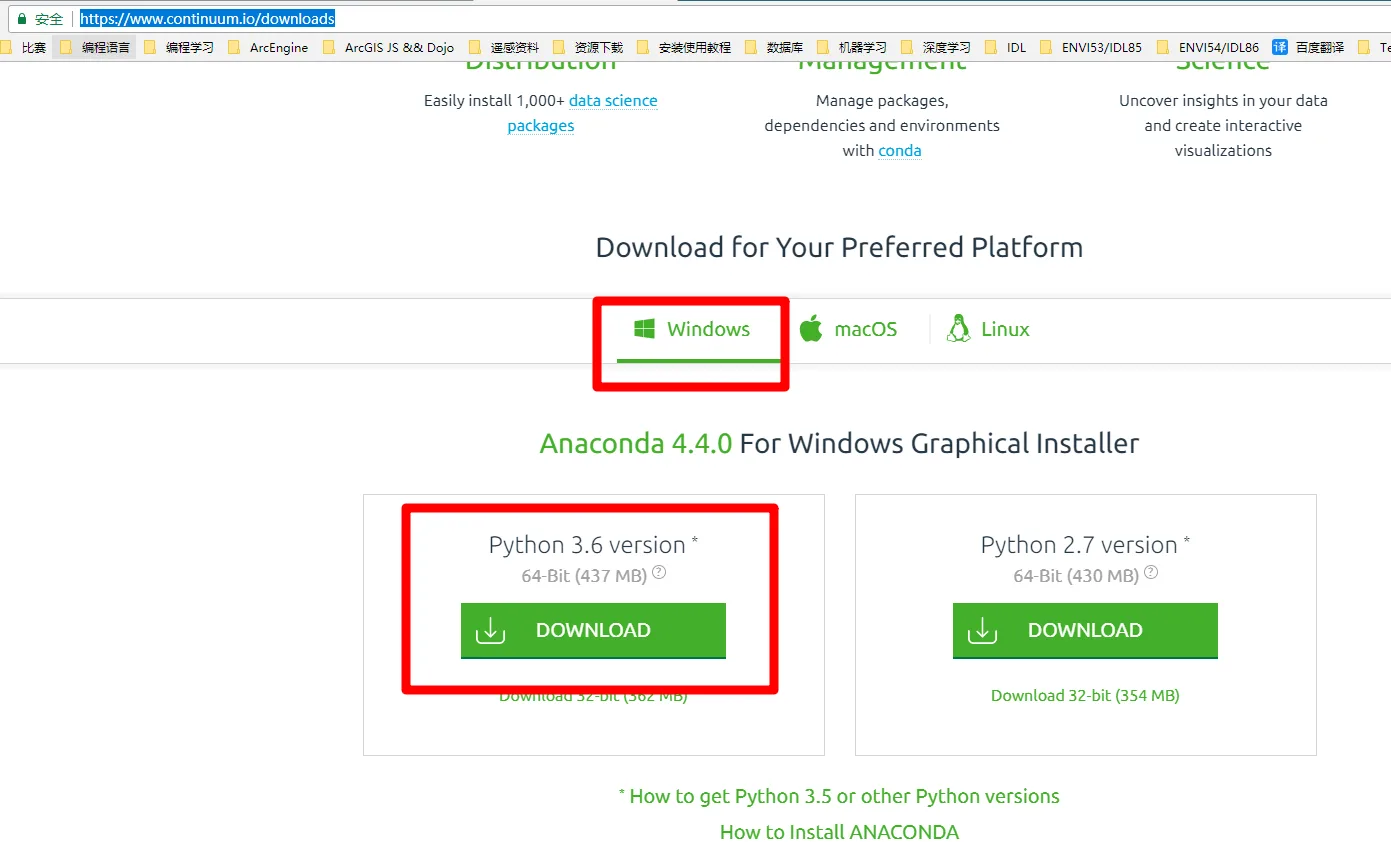Image resolution: width=1391 pixels, height=842 pixels.
Task: Click the secure lock icon in address bar
Action: tap(22, 19)
